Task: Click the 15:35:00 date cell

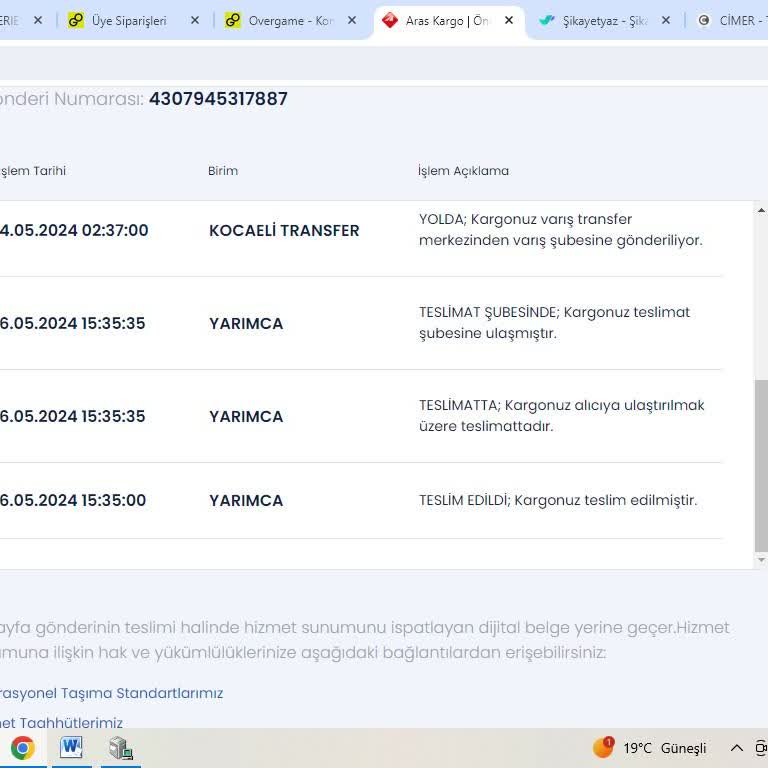Action: (73, 501)
